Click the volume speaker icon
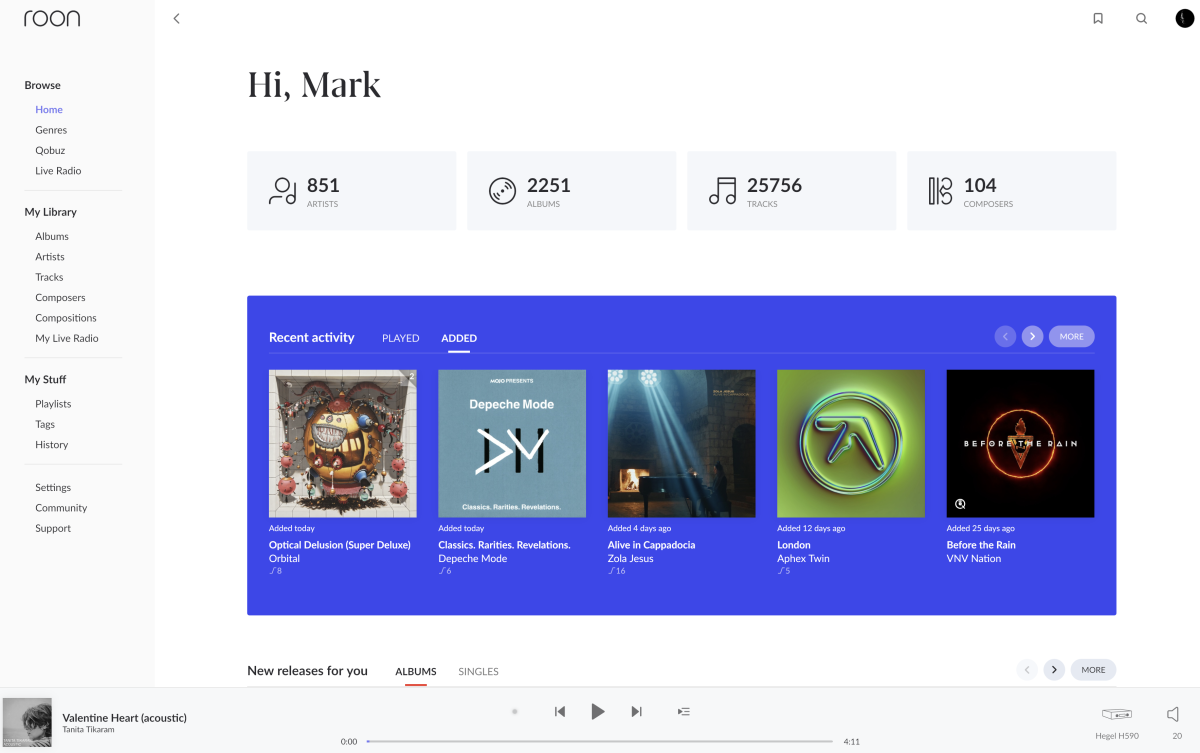The image size is (1200, 753). pyautogui.click(x=1173, y=714)
